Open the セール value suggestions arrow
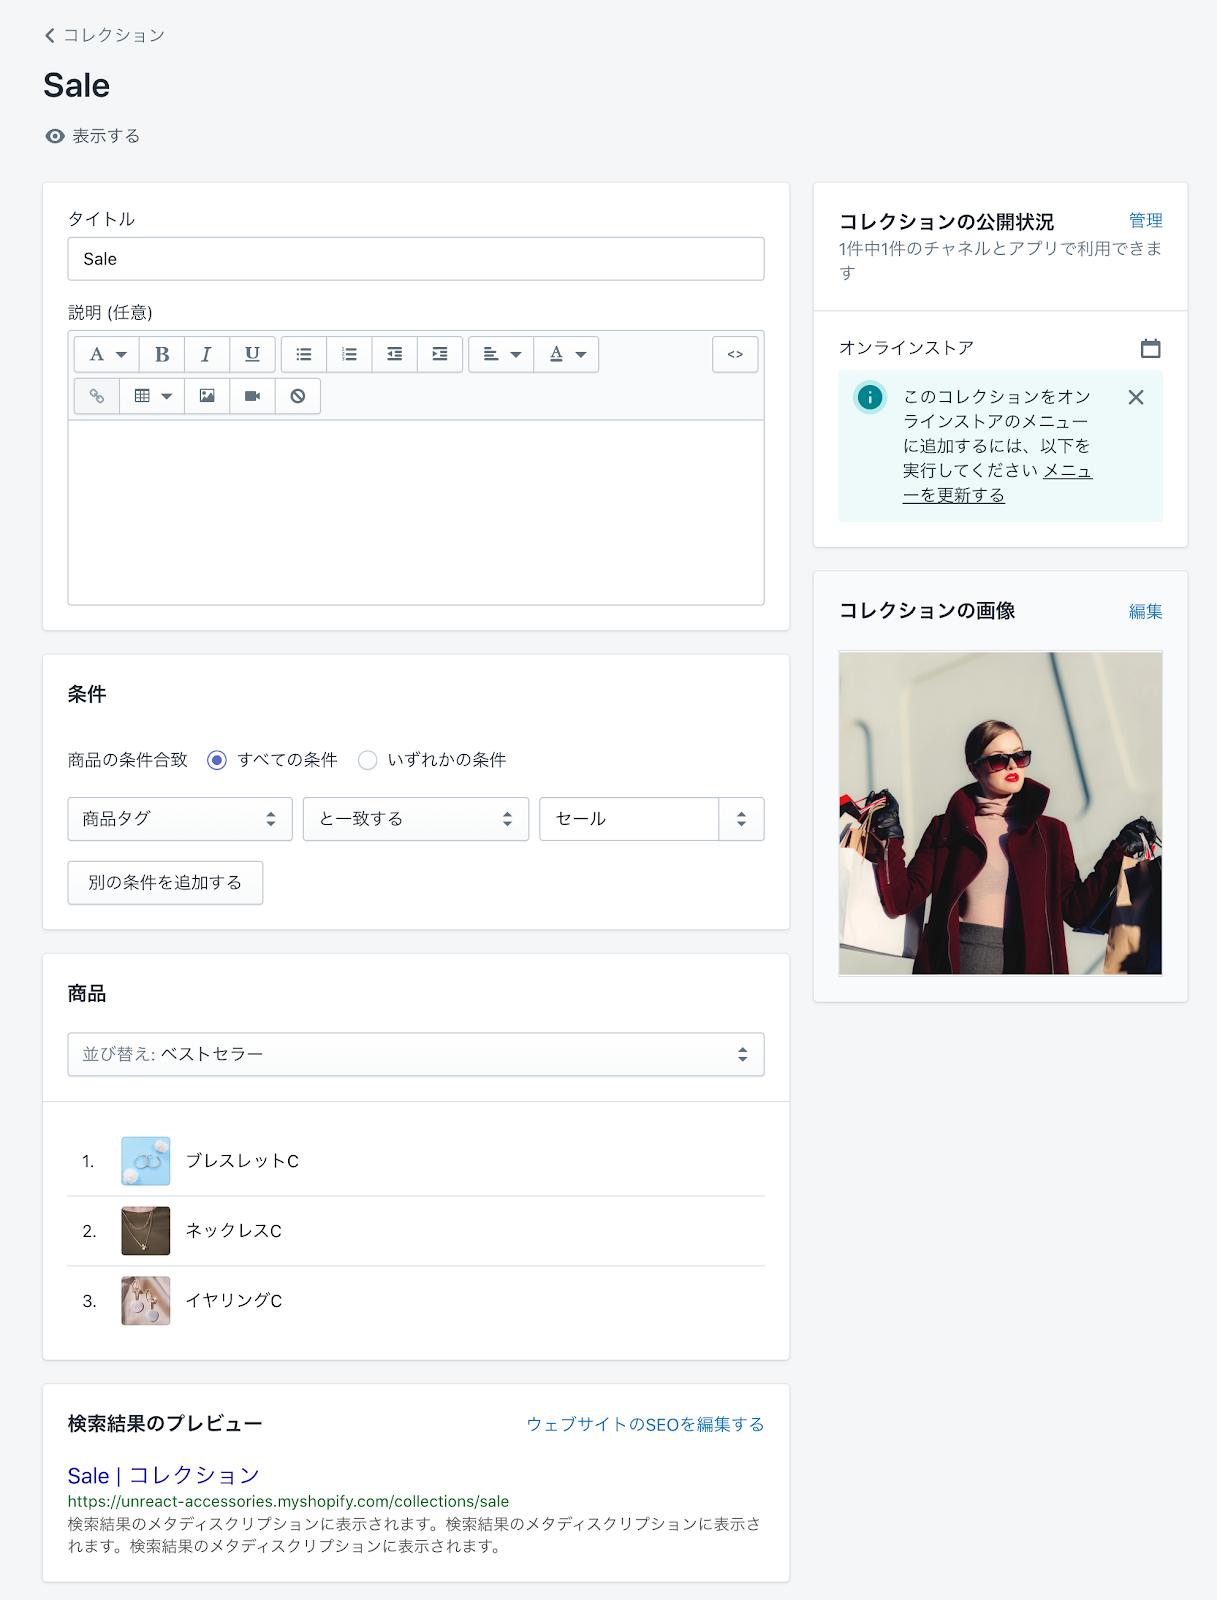This screenshot has height=1600, width=1217. [742, 819]
